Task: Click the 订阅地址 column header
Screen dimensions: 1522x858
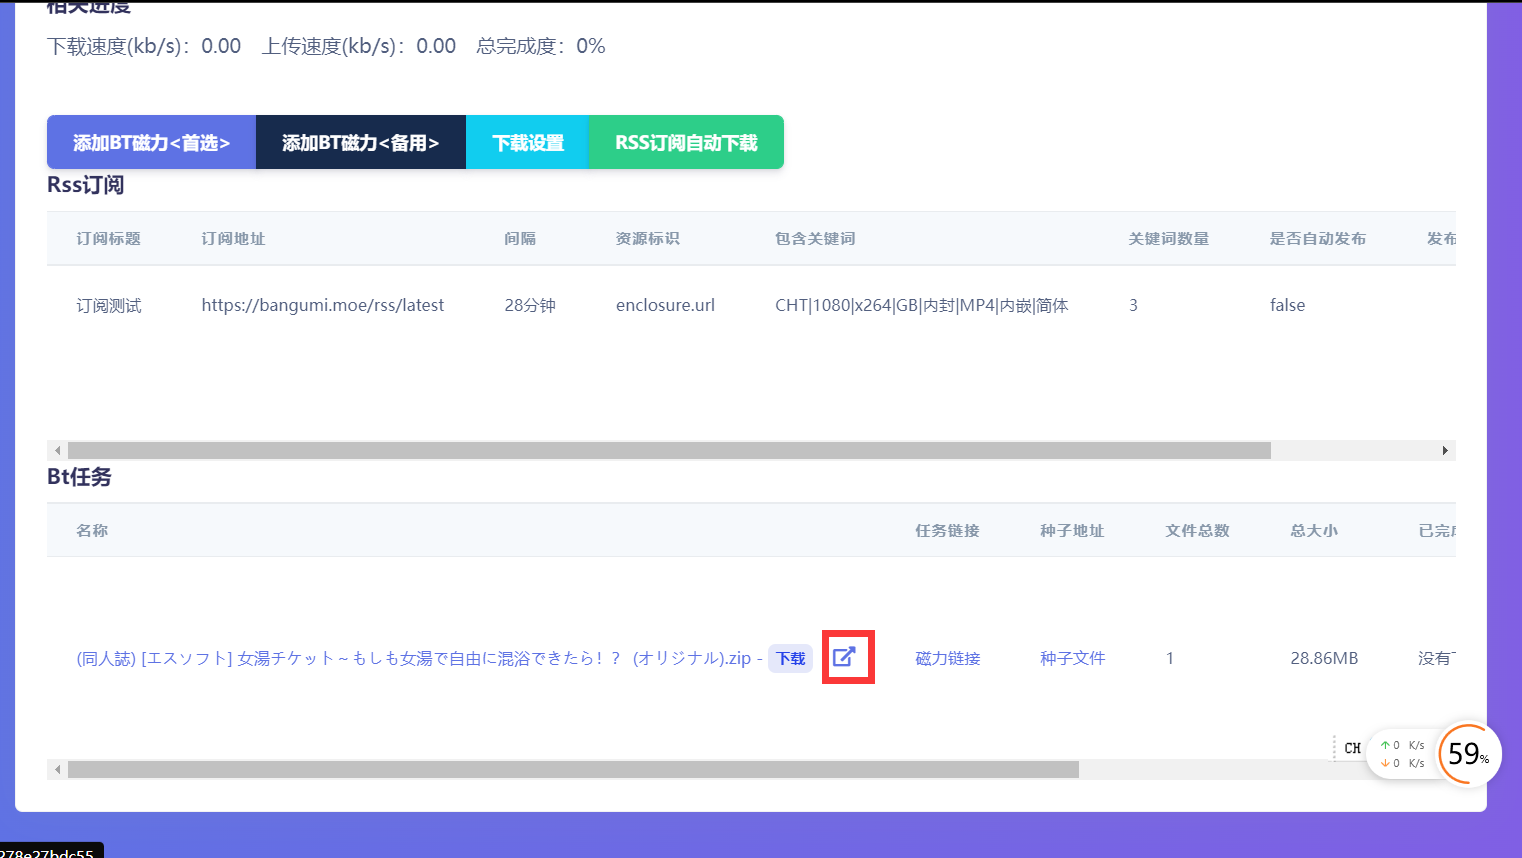Action: (x=233, y=238)
